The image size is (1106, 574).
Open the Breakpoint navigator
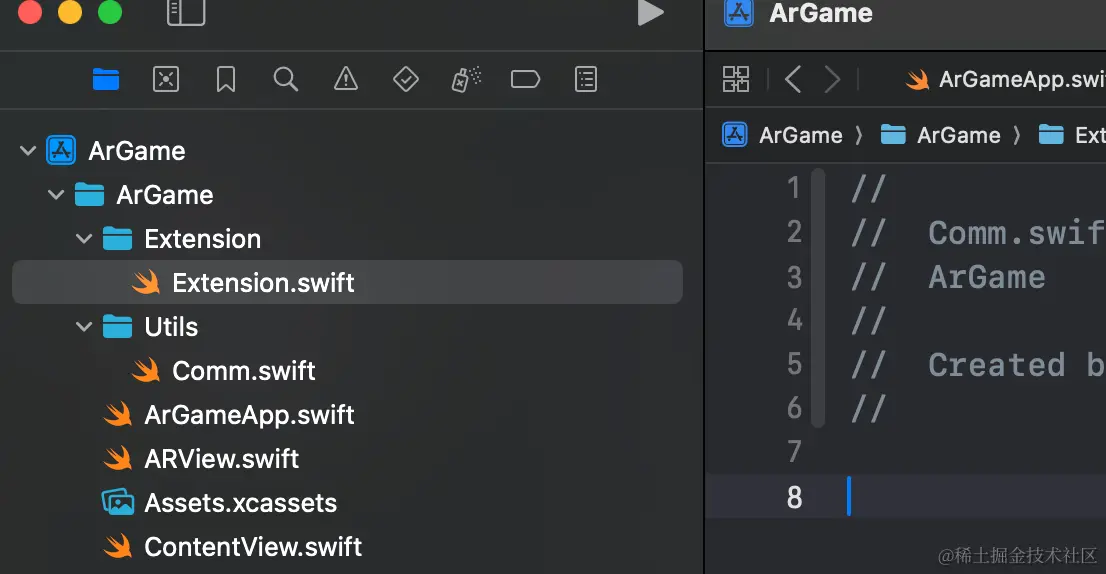[525, 79]
